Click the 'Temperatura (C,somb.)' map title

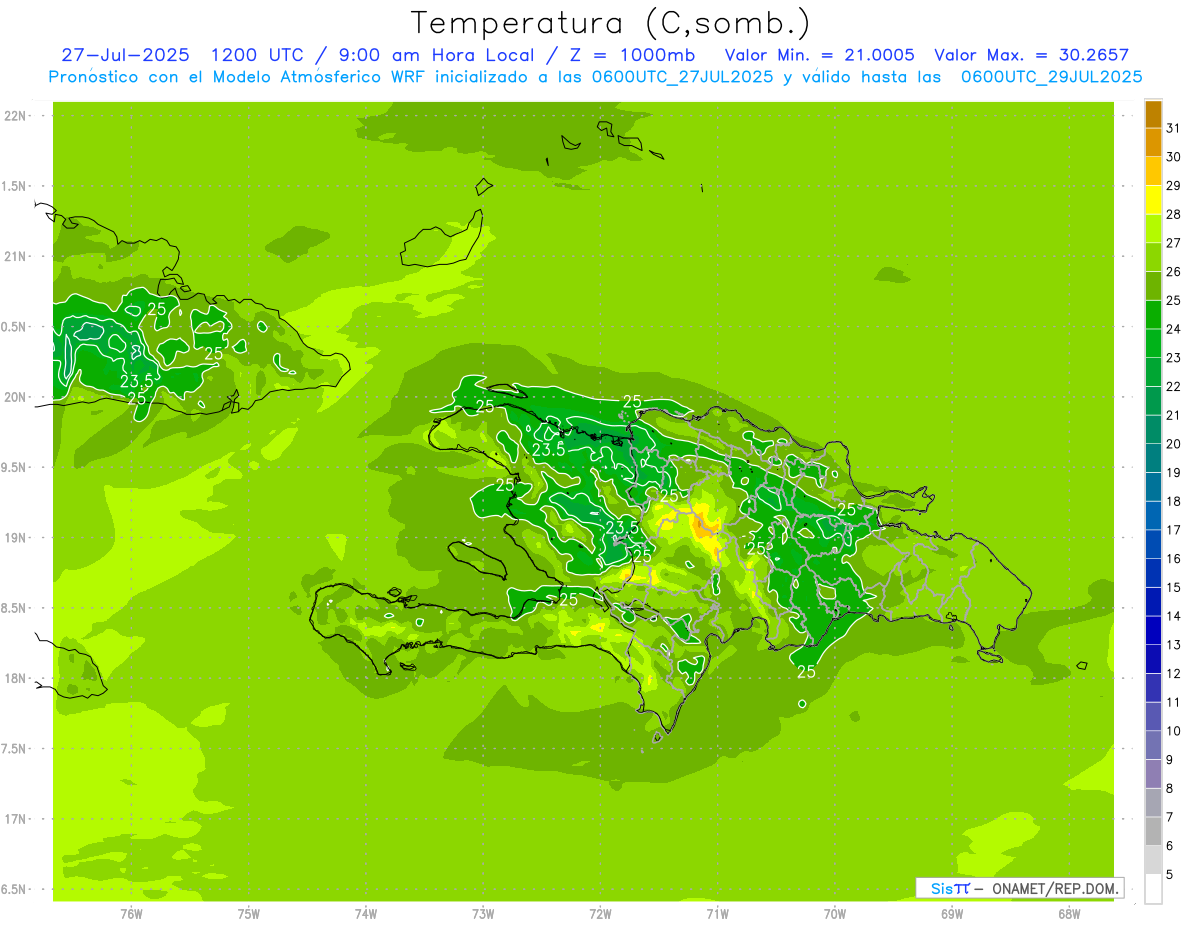[x=610, y=24]
